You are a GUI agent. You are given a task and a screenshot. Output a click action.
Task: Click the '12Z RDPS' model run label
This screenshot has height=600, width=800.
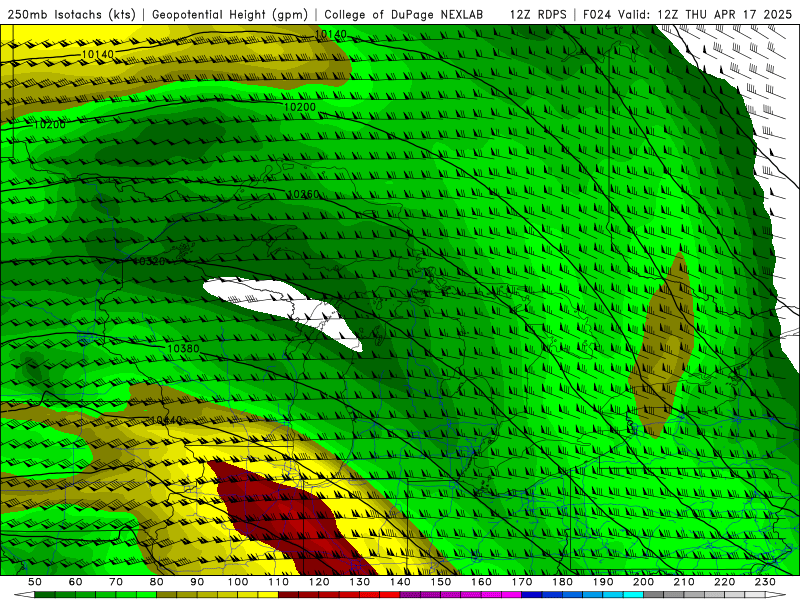tap(538, 15)
